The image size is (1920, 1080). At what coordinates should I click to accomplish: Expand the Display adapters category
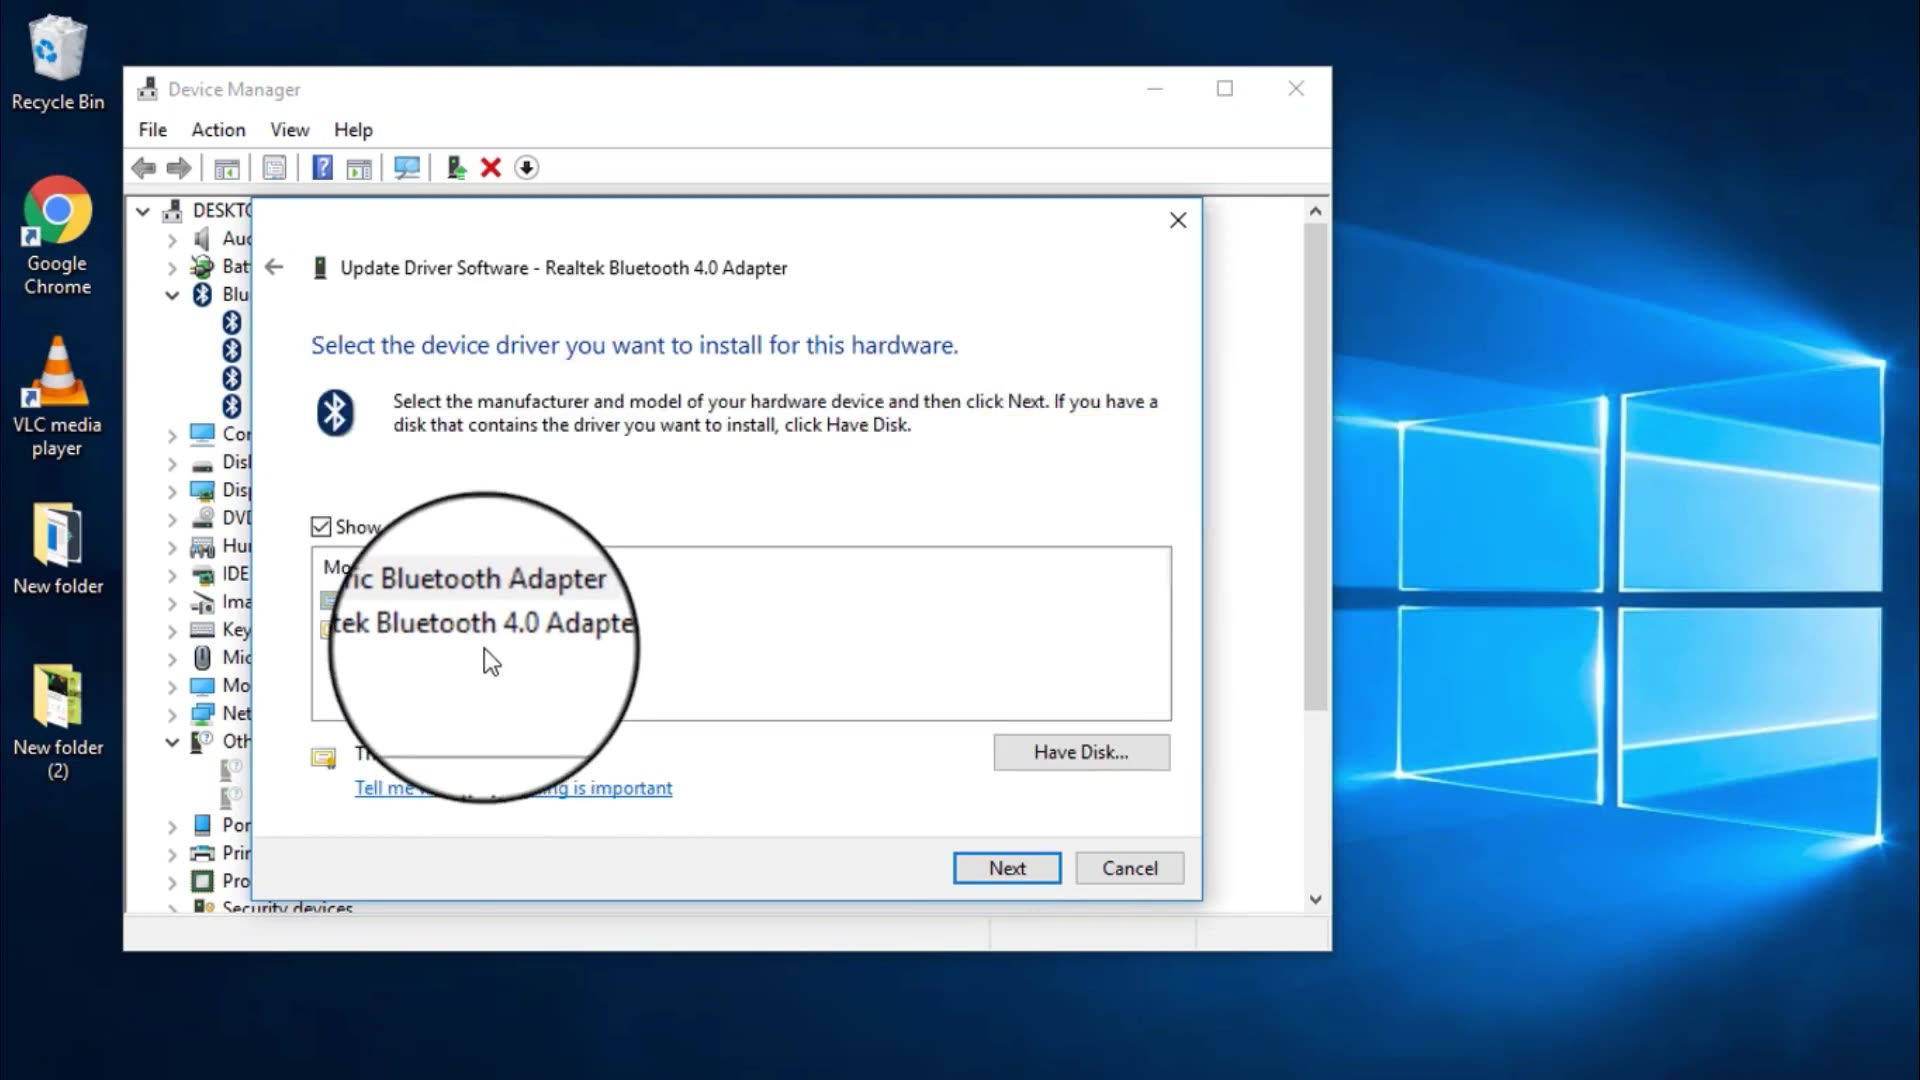point(171,490)
